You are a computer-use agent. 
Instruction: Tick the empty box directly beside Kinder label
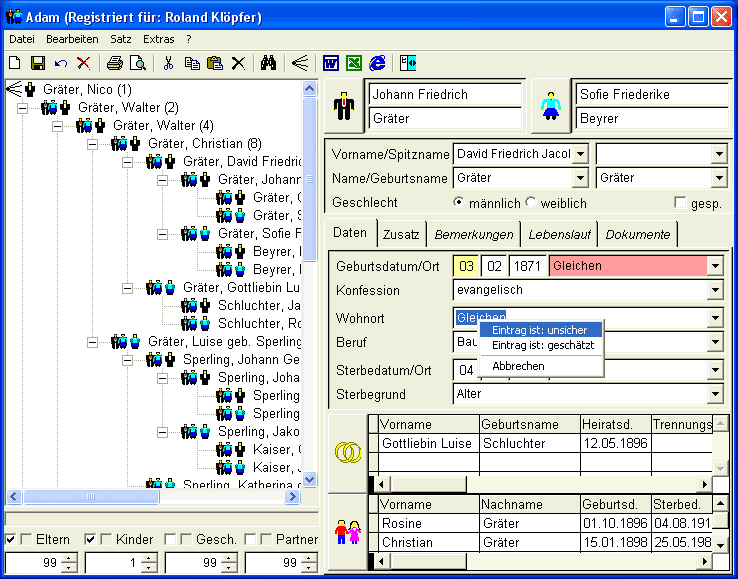(x=107, y=539)
